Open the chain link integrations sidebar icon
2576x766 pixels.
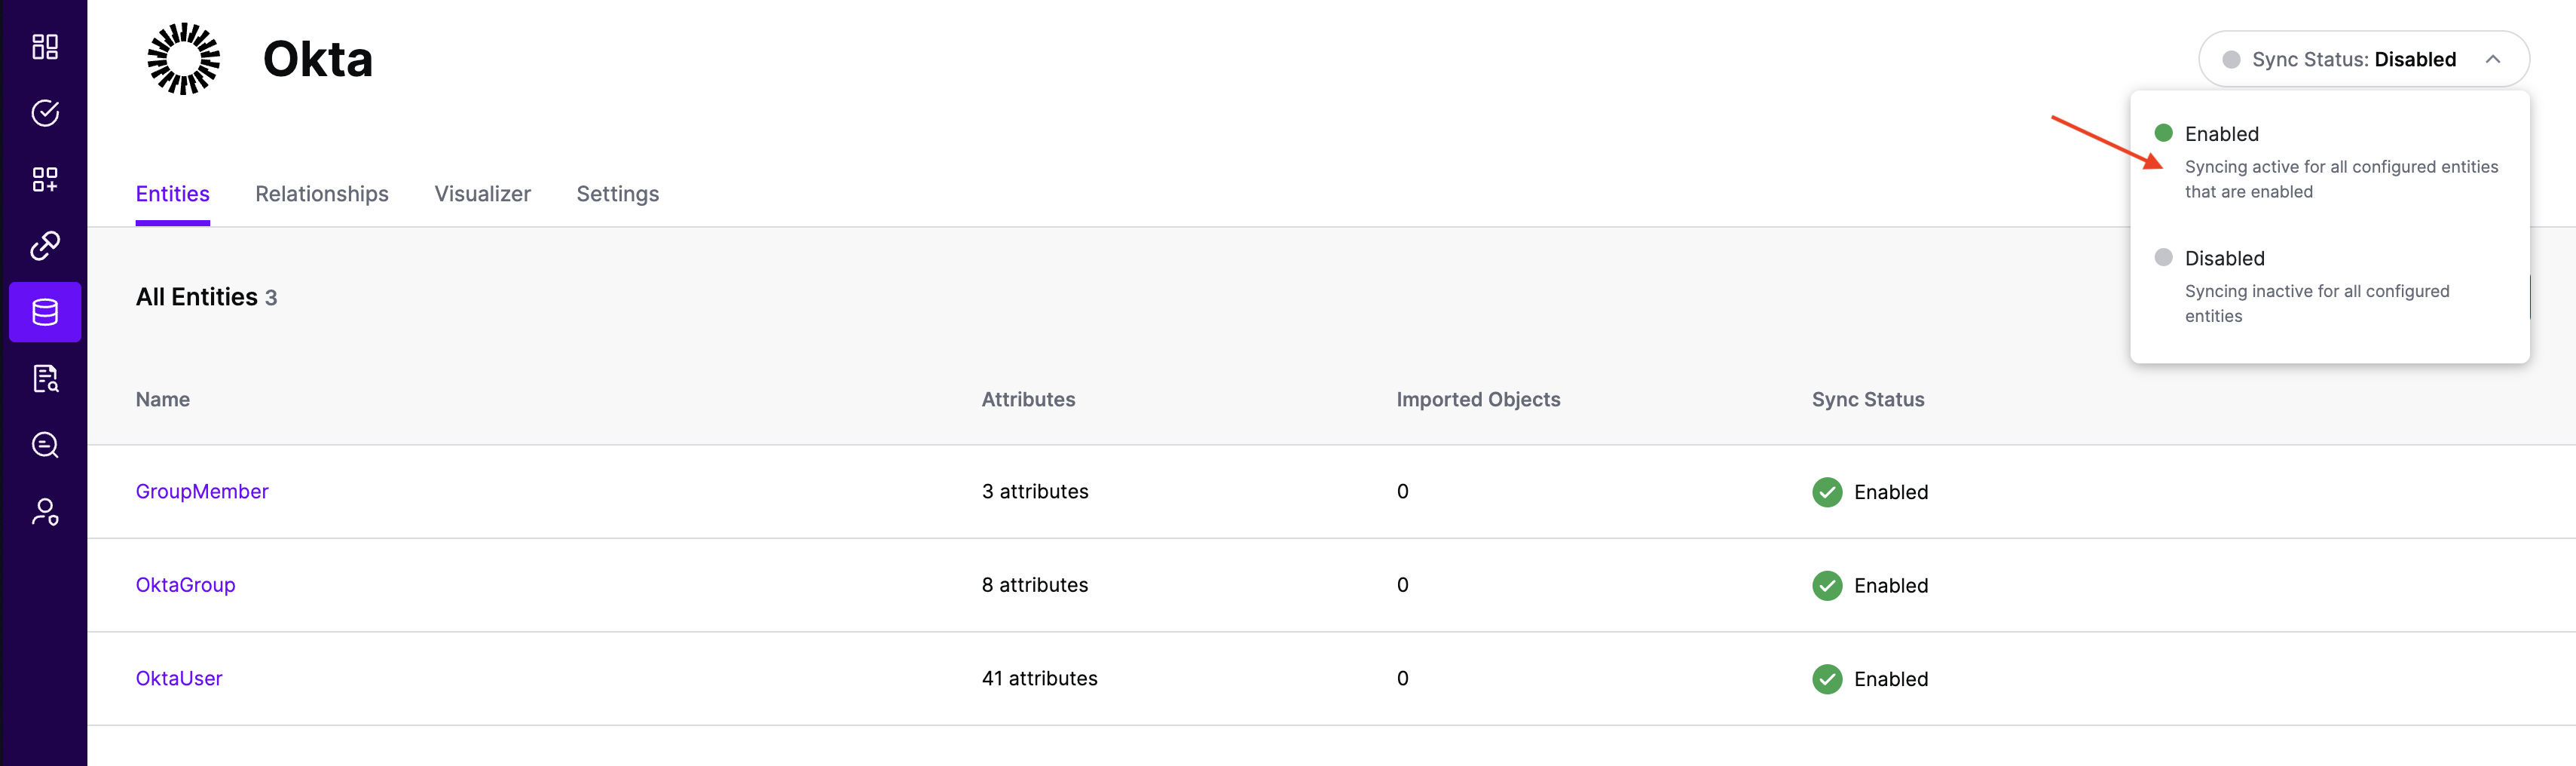[45, 245]
